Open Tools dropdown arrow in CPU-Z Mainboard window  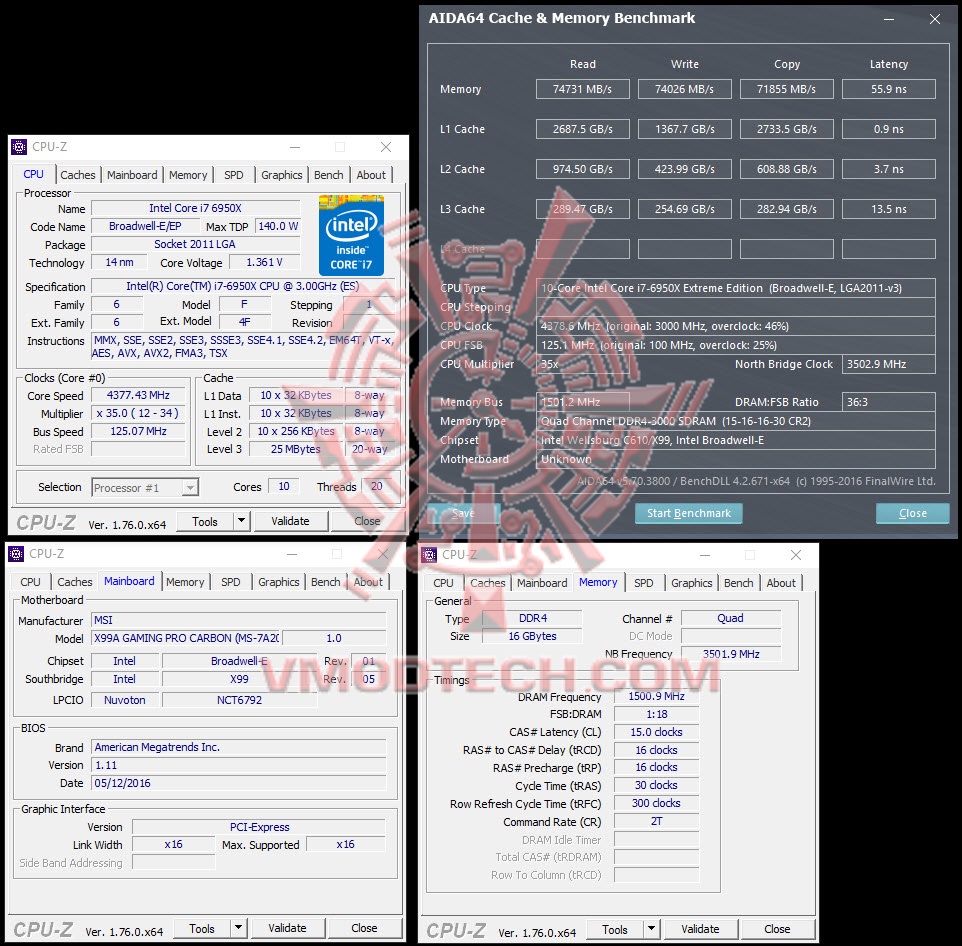click(x=239, y=928)
